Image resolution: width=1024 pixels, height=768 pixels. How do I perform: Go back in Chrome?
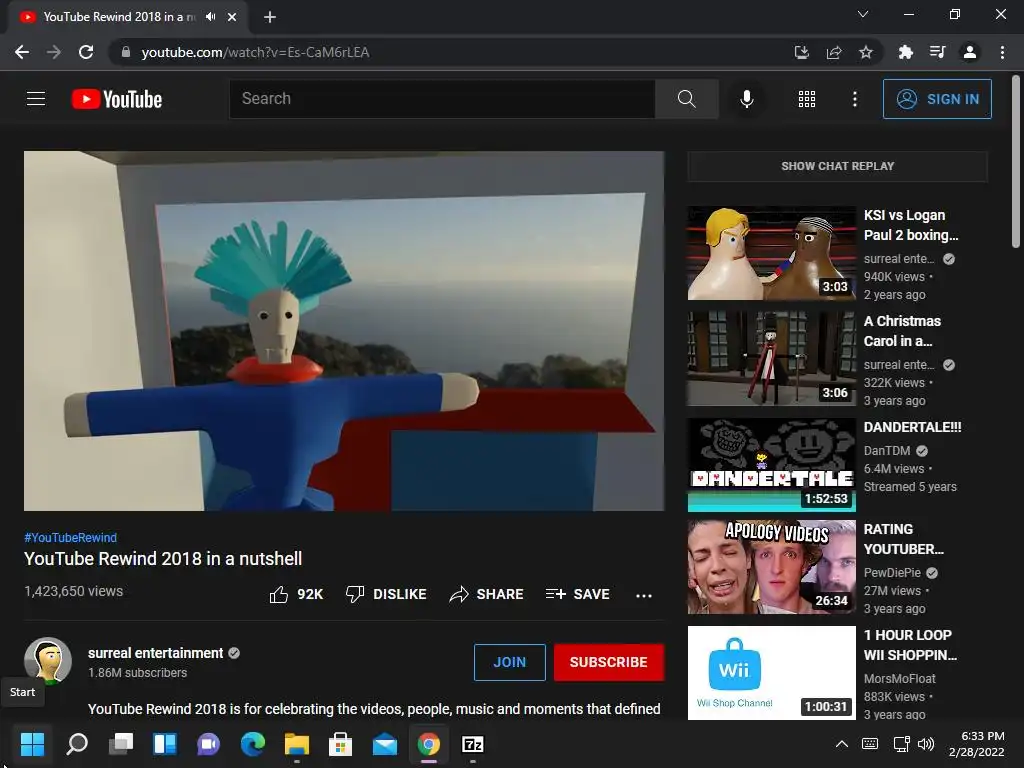coord(22,52)
